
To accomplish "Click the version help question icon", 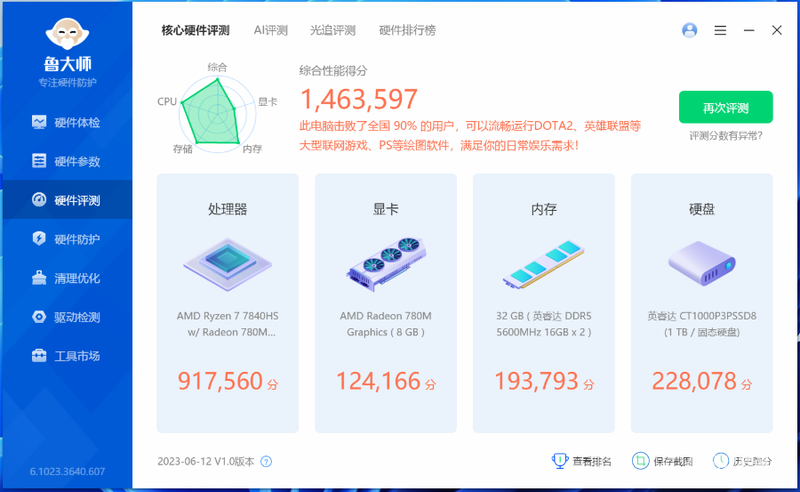I will pyautogui.click(x=266, y=462).
